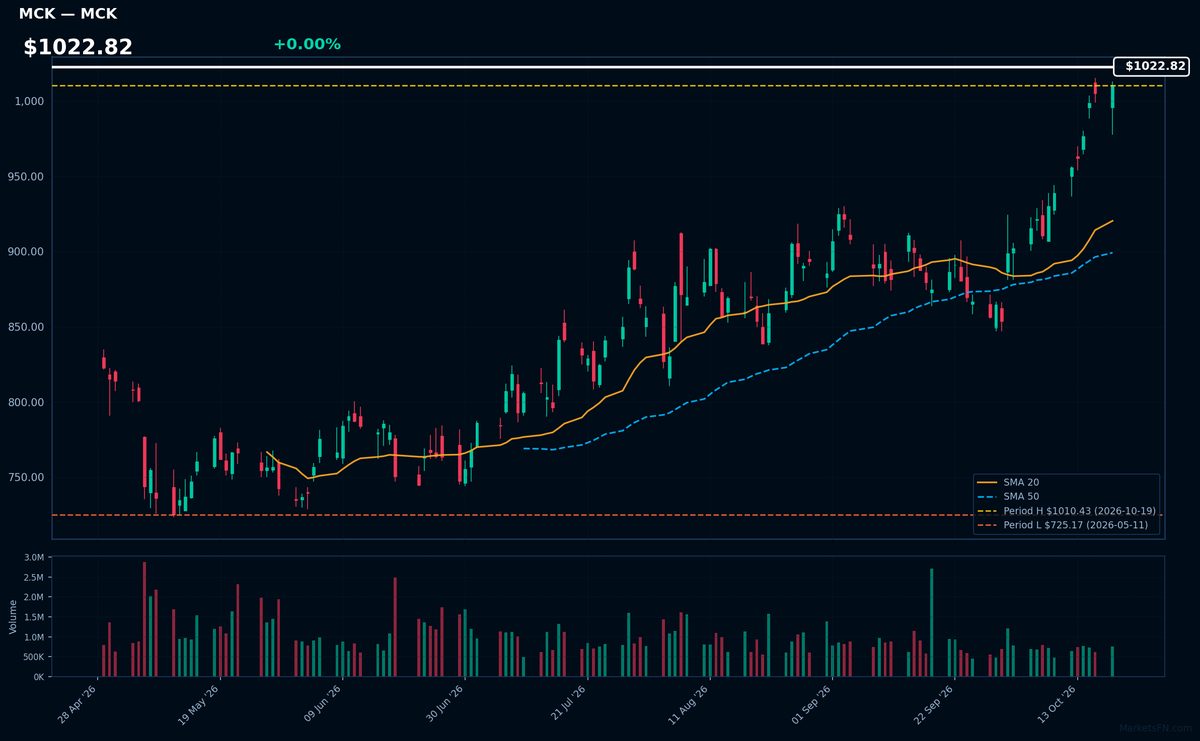Click the 21 Jul '26 date label

point(567,704)
